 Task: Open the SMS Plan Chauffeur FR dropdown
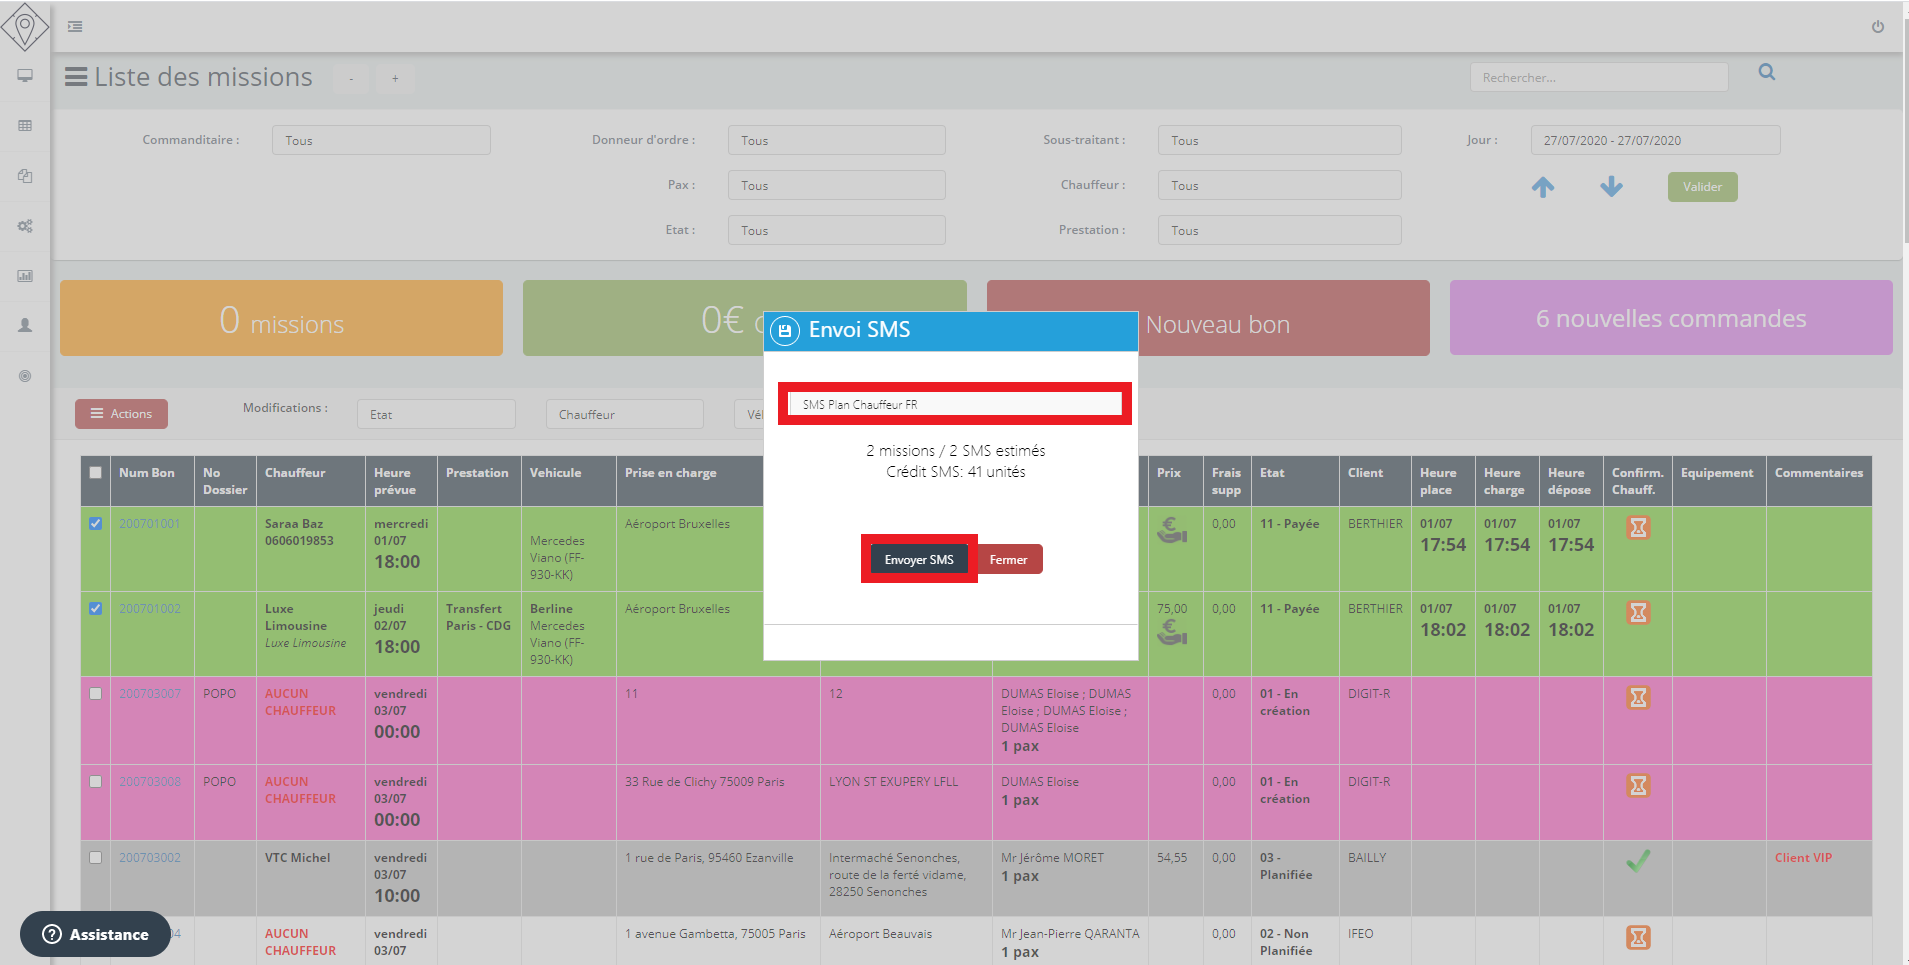pyautogui.click(x=954, y=404)
